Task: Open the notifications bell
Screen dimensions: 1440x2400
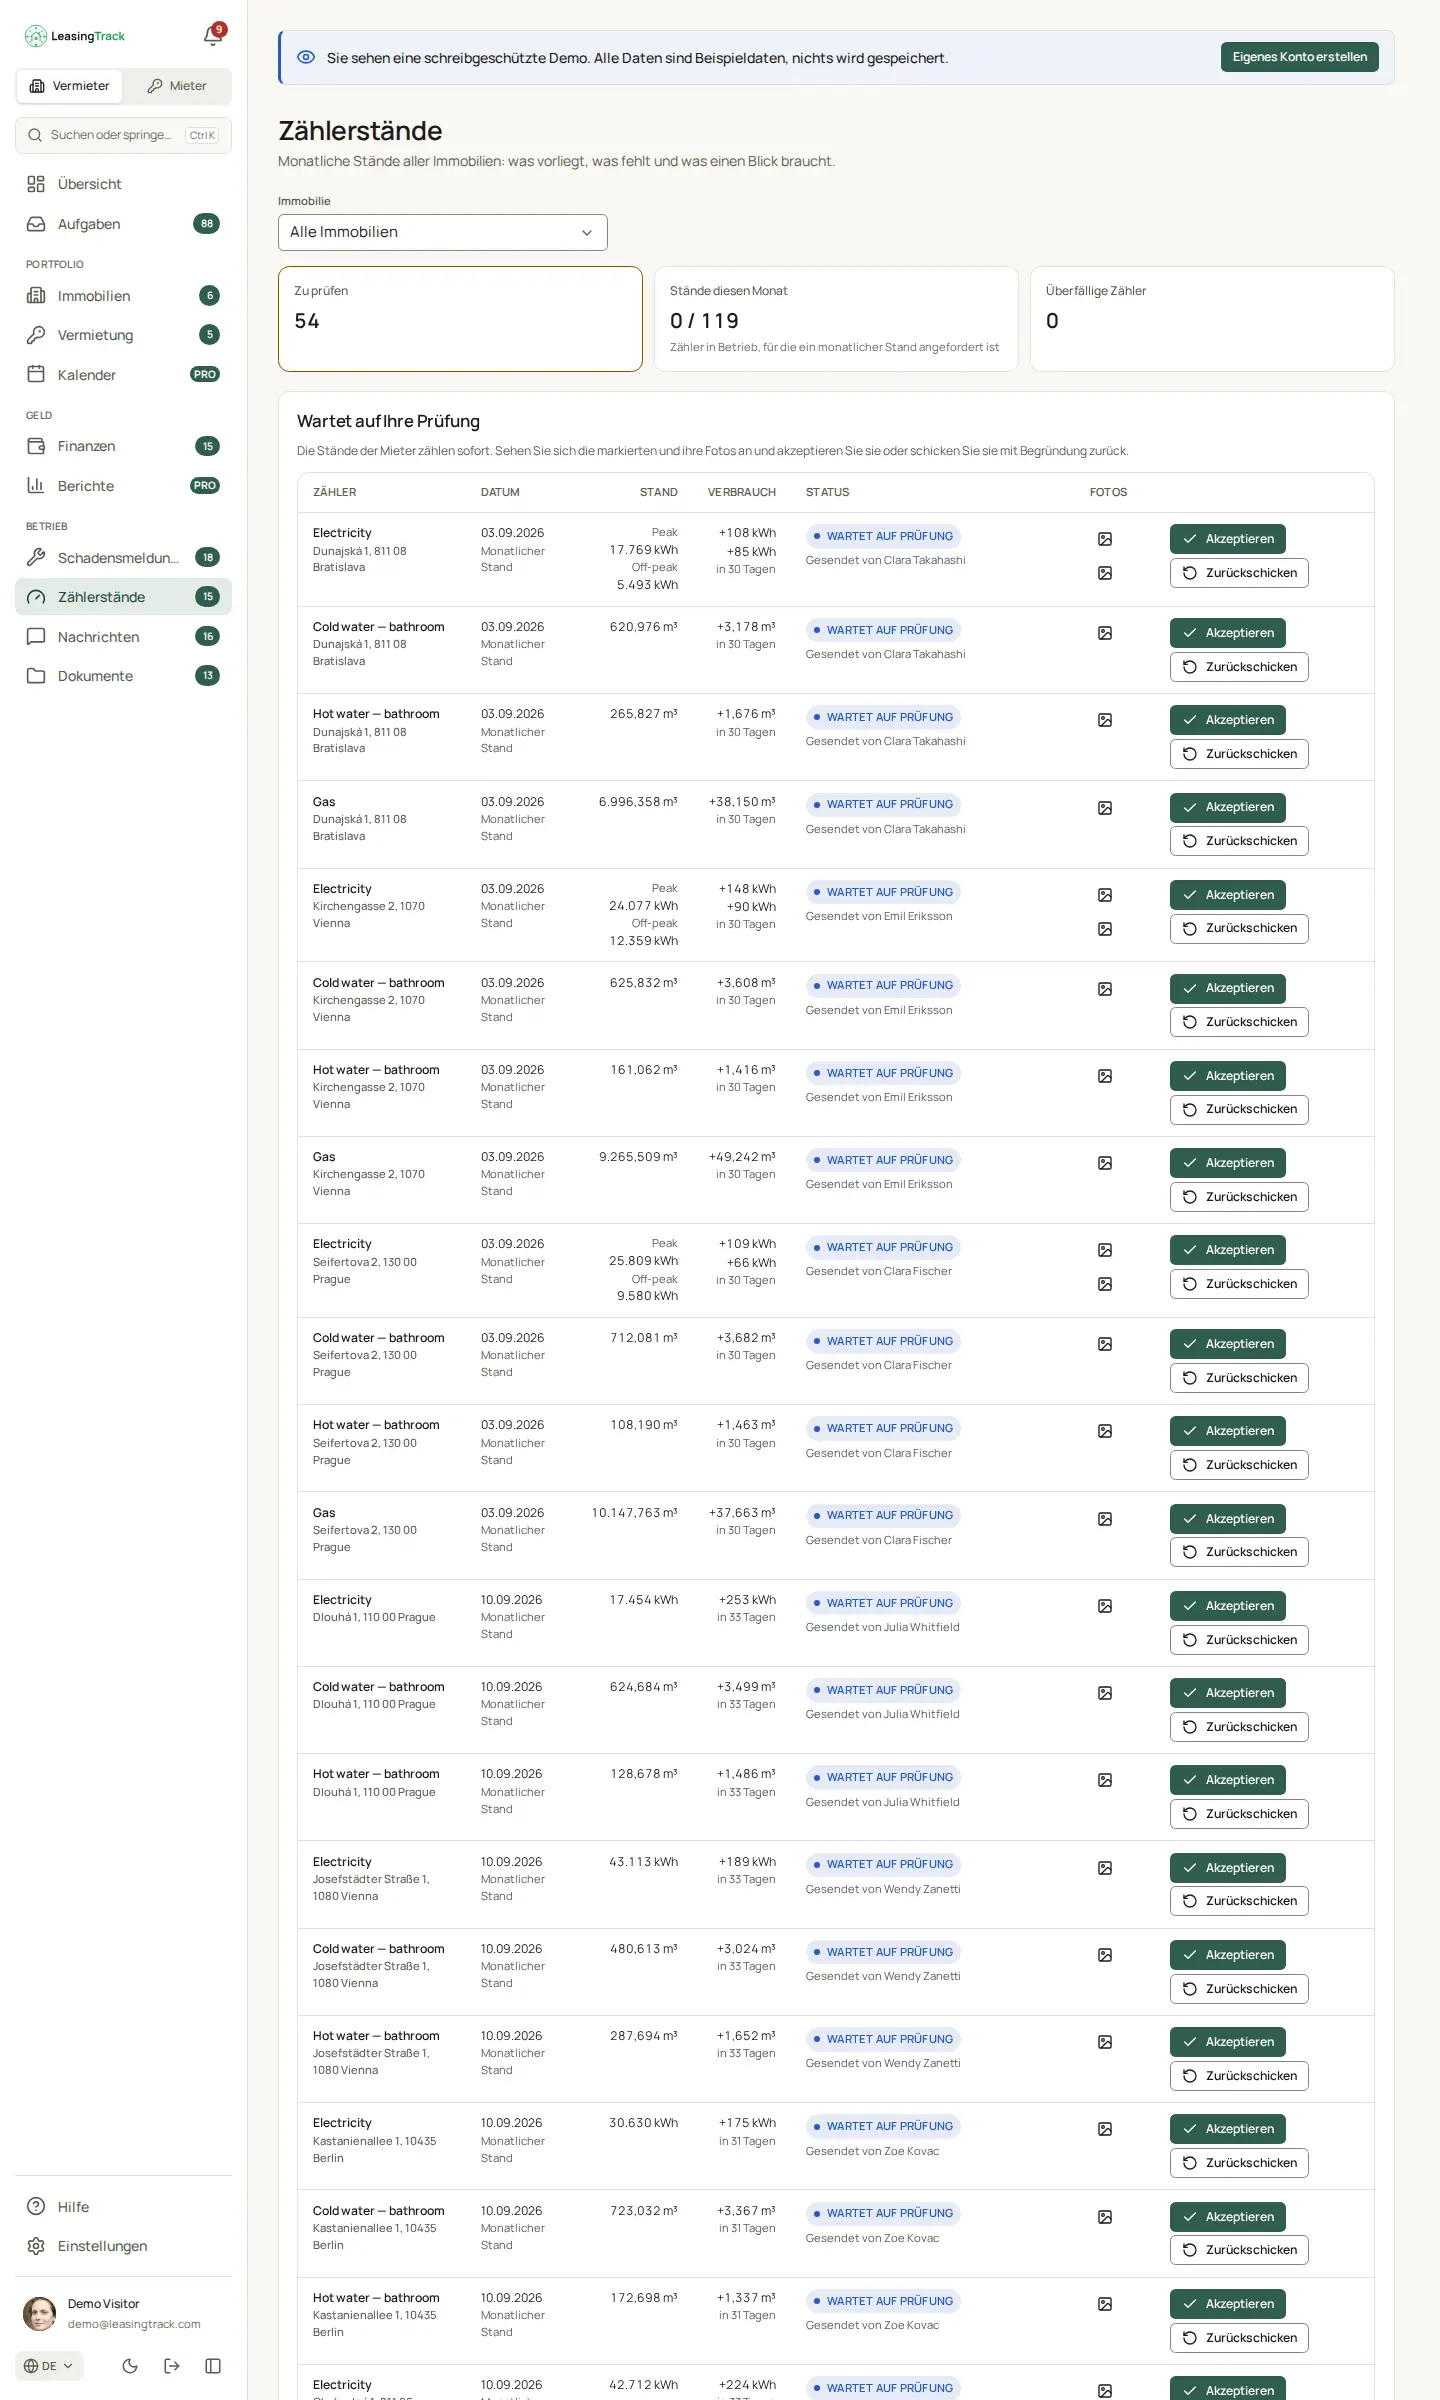Action: [x=212, y=36]
